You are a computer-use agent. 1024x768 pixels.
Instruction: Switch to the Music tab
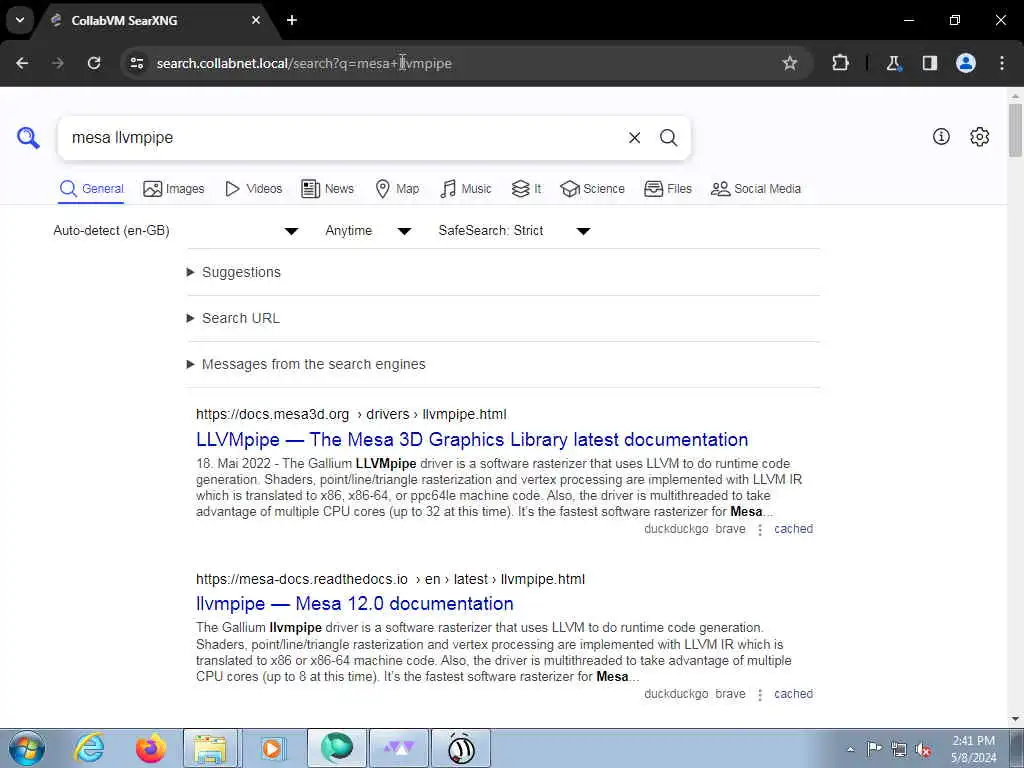pos(466,189)
